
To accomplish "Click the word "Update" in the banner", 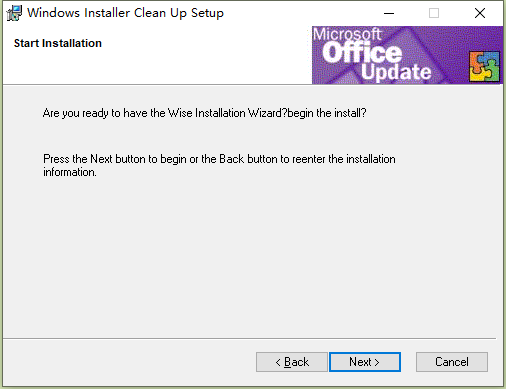I will tap(396, 72).
